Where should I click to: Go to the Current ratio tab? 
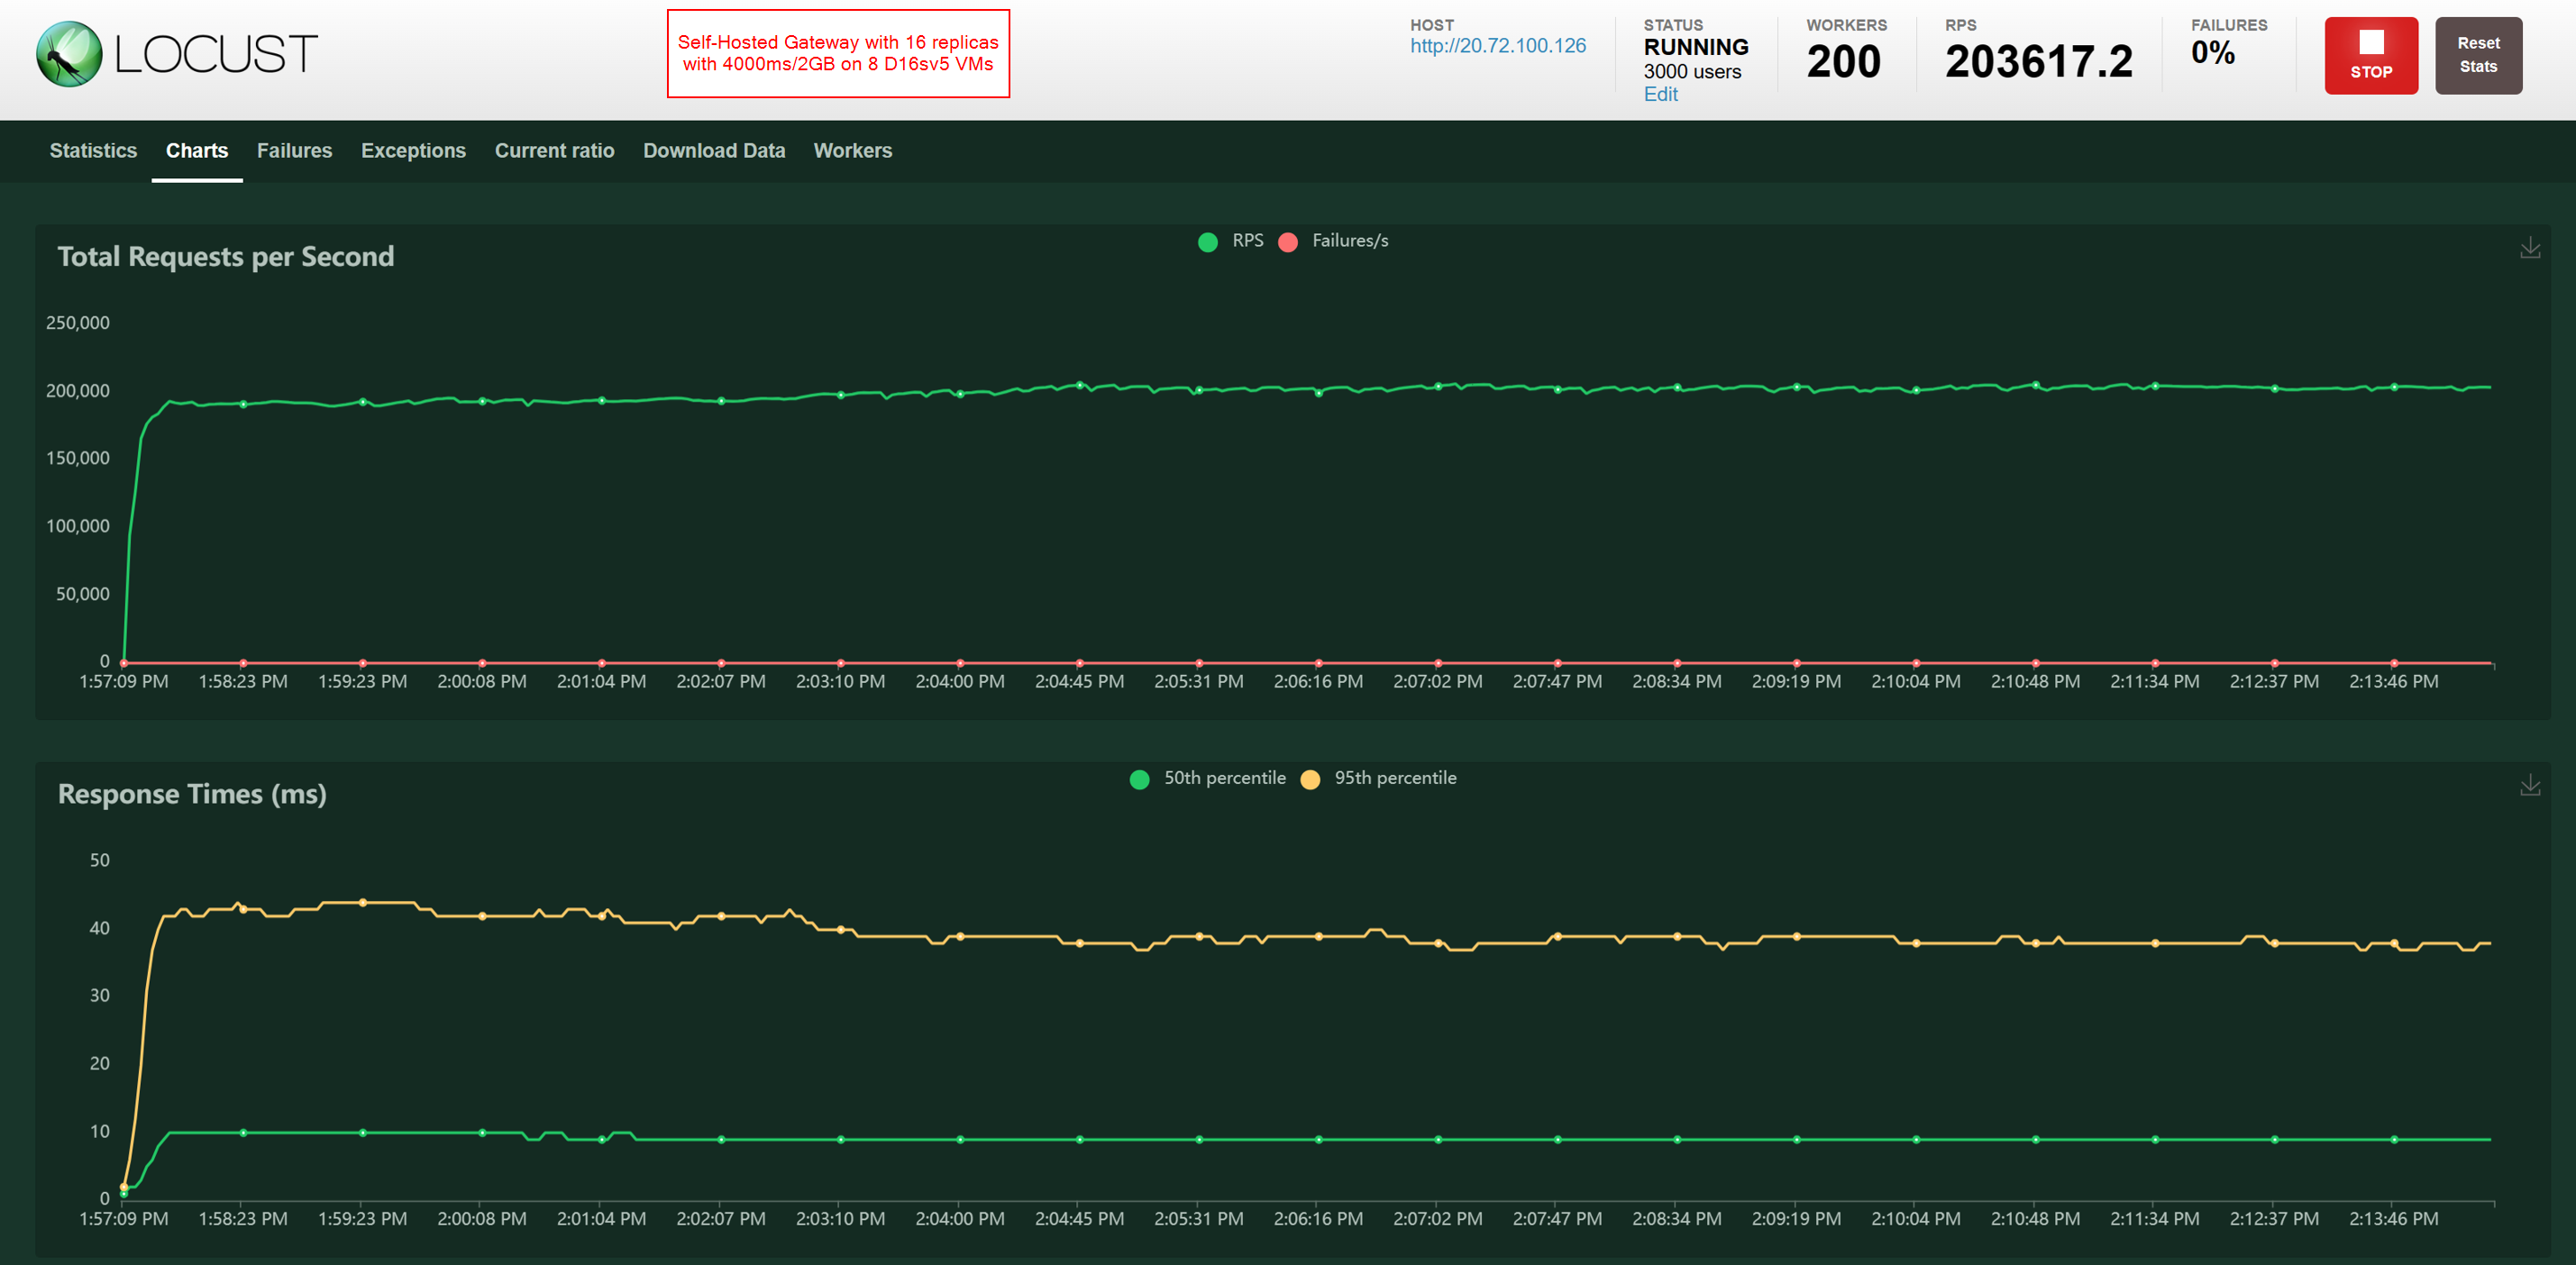[x=554, y=151]
